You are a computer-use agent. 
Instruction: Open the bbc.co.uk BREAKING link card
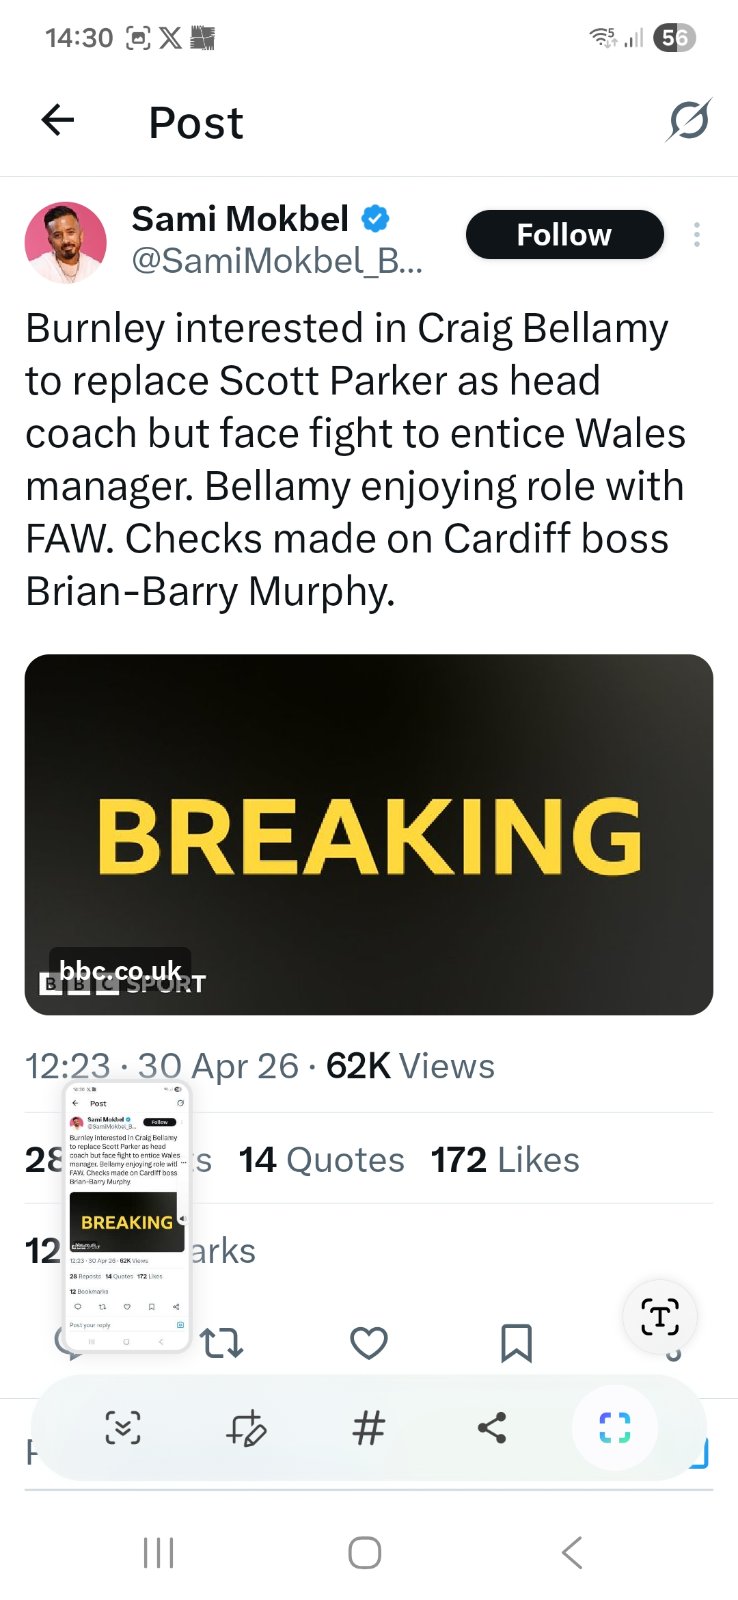click(368, 834)
